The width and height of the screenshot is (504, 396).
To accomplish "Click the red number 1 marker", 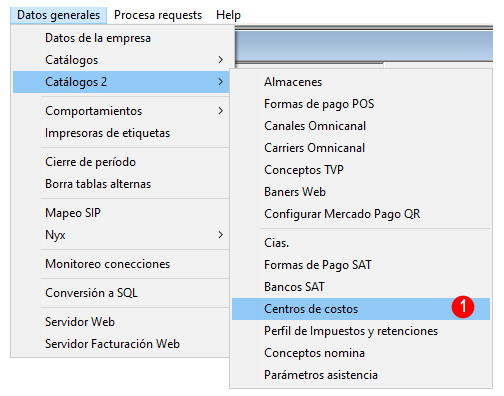I will coord(463,307).
